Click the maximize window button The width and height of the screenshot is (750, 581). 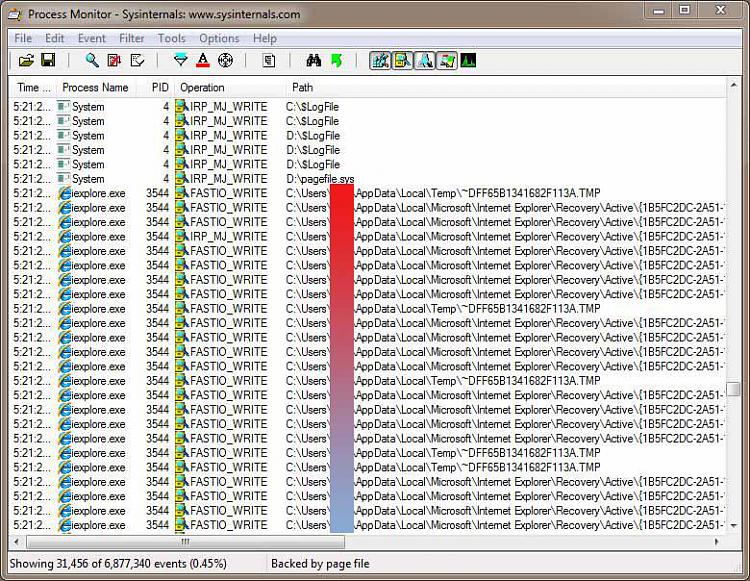[x=685, y=11]
